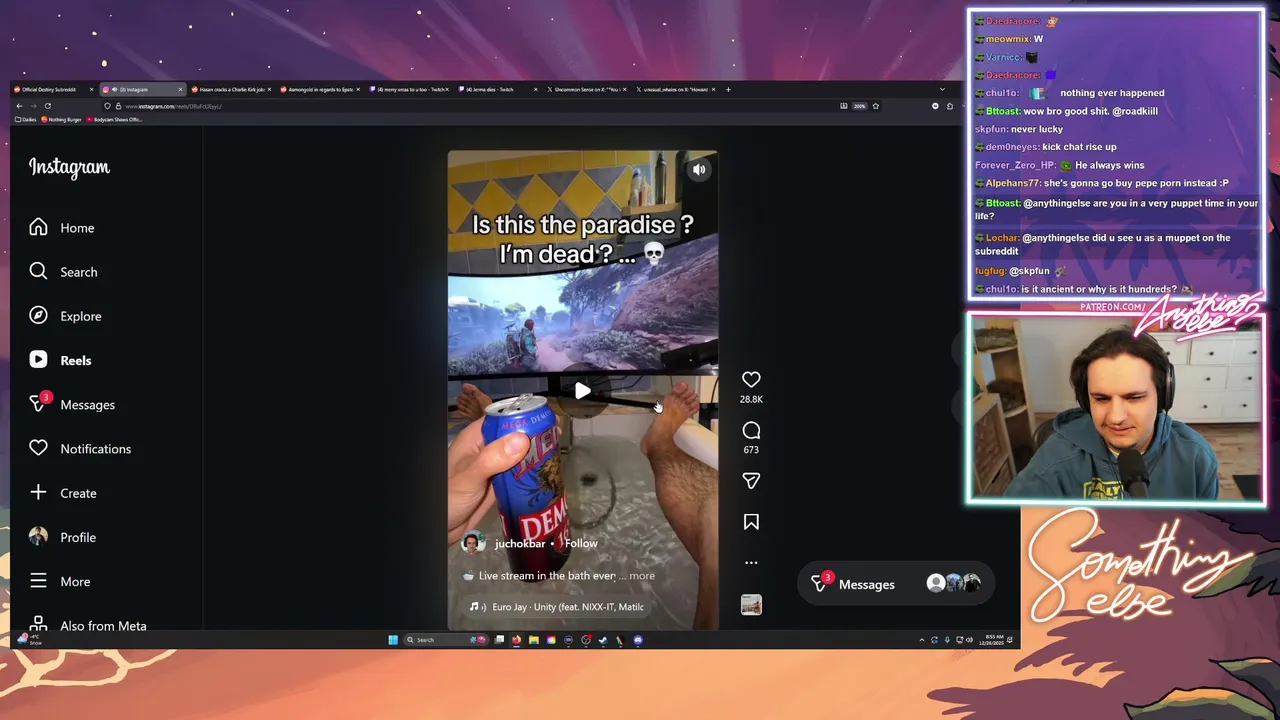Go to the Explore page
This screenshot has width=1280, height=720.
[x=65, y=316]
